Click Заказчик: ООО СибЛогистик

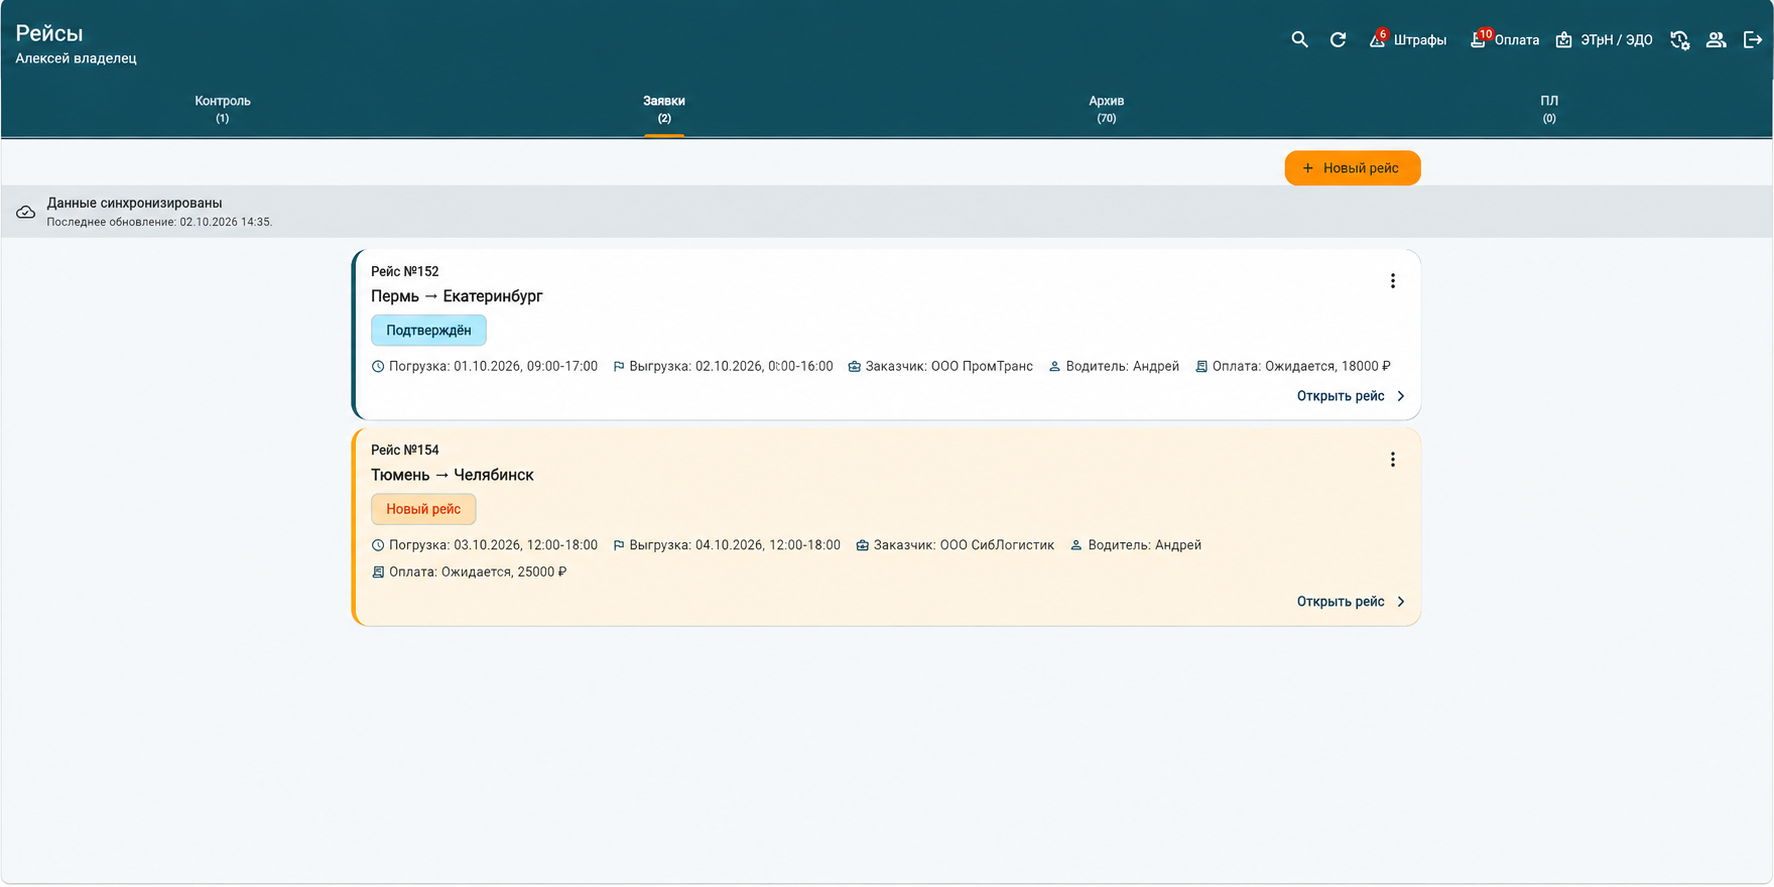point(955,545)
